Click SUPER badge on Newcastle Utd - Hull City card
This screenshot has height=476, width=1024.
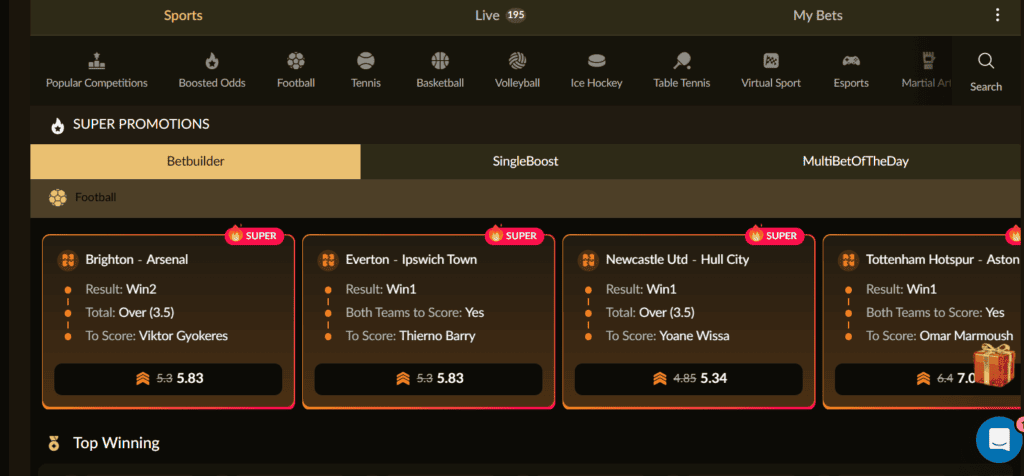point(776,236)
